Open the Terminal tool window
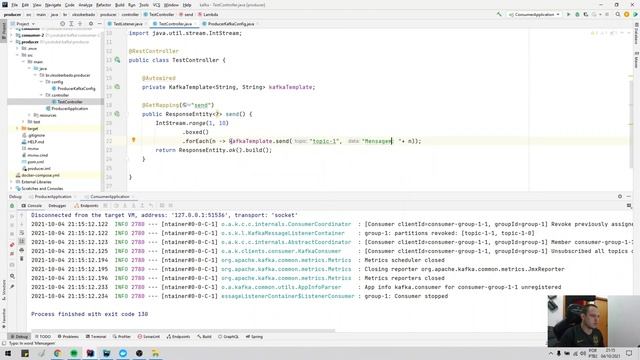 [96, 337]
